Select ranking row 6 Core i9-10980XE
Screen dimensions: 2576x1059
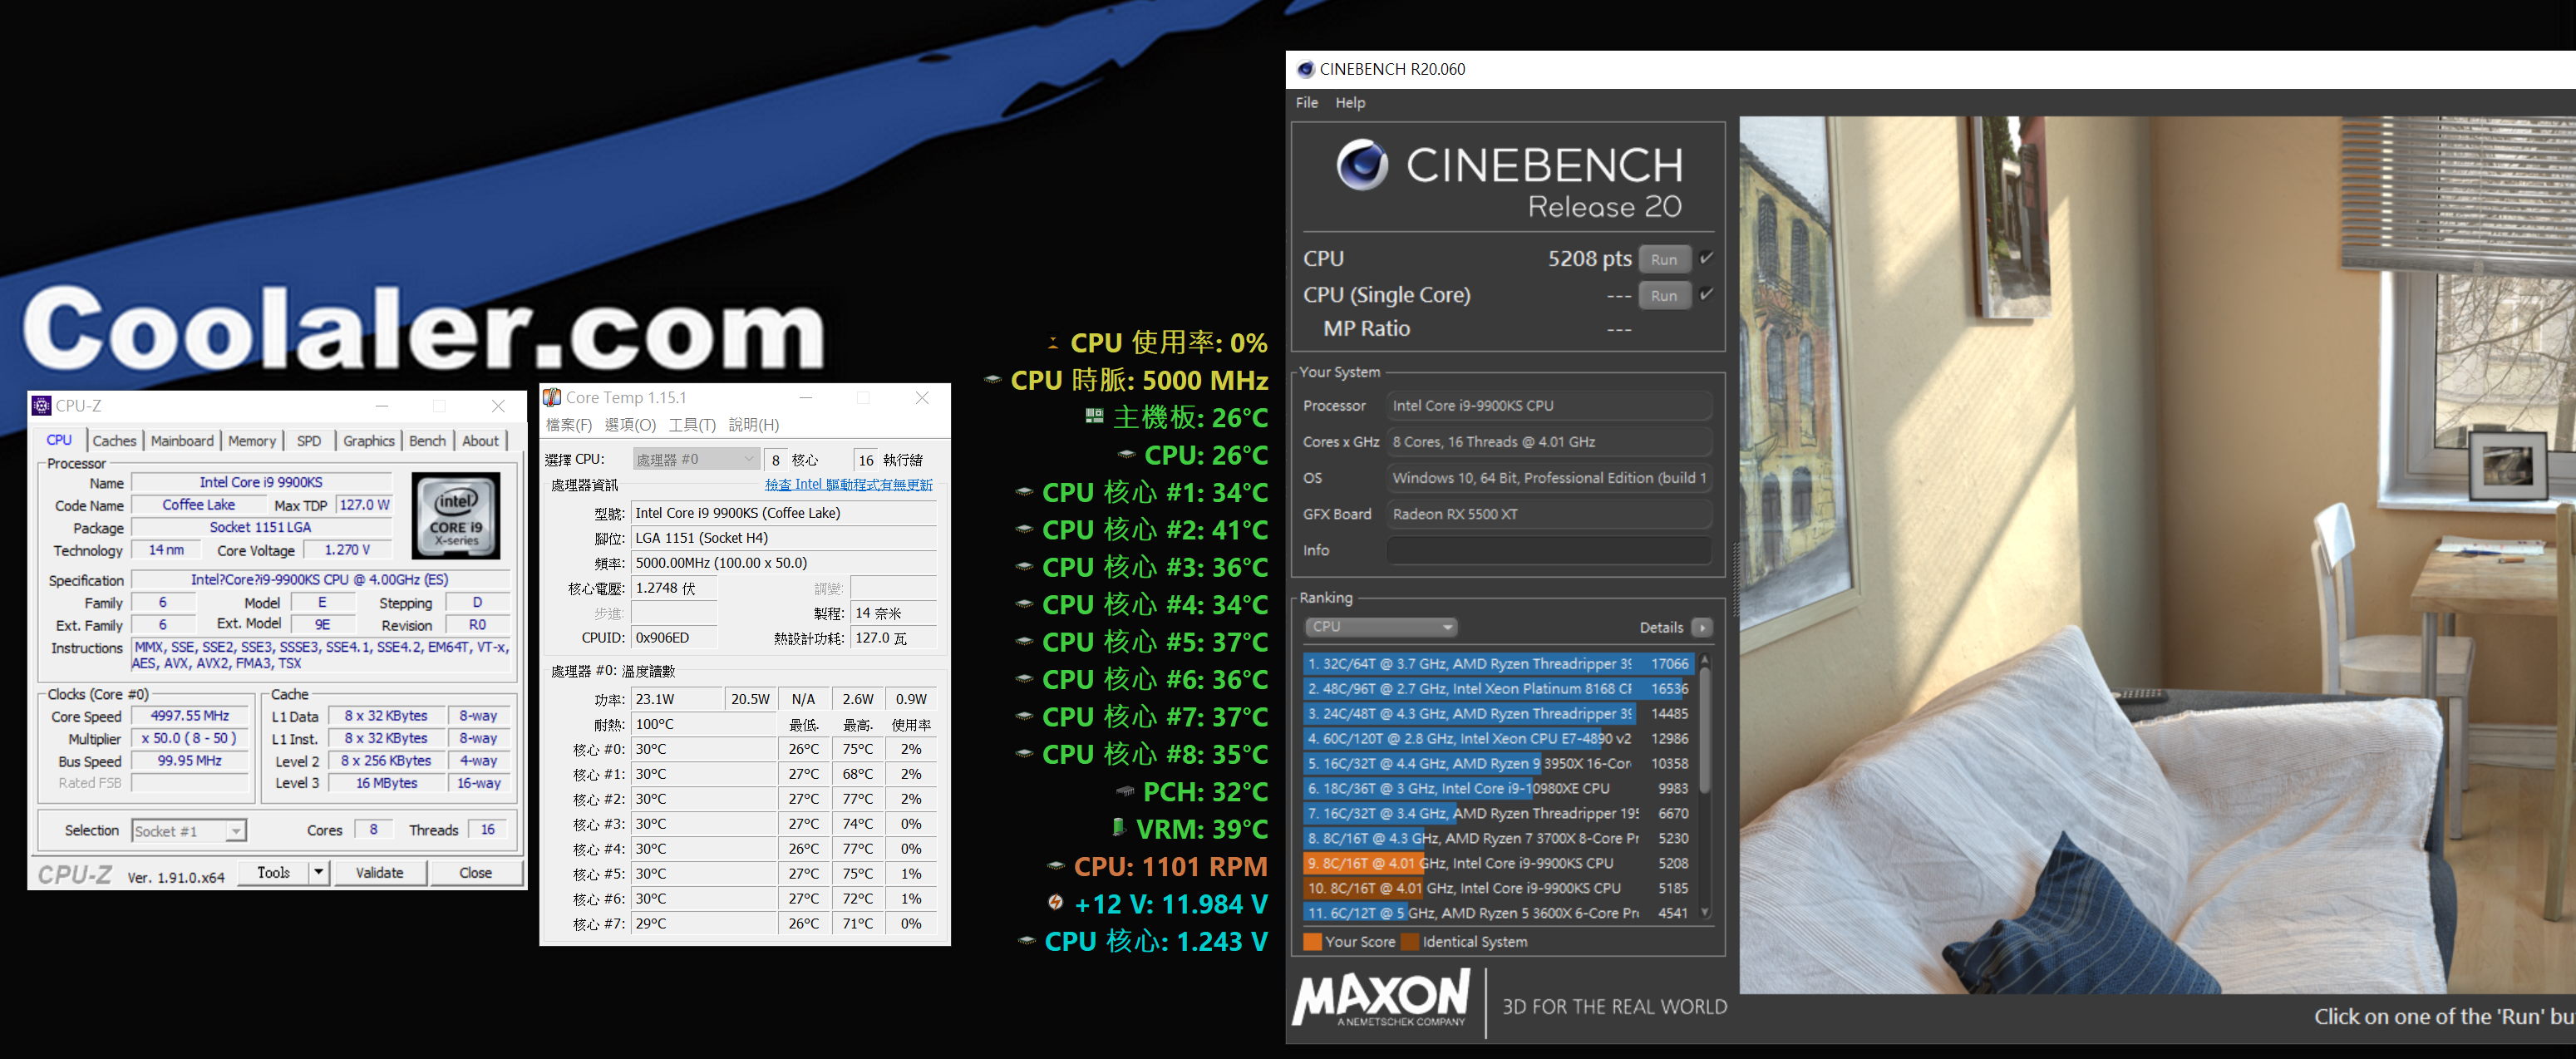tap(1497, 788)
